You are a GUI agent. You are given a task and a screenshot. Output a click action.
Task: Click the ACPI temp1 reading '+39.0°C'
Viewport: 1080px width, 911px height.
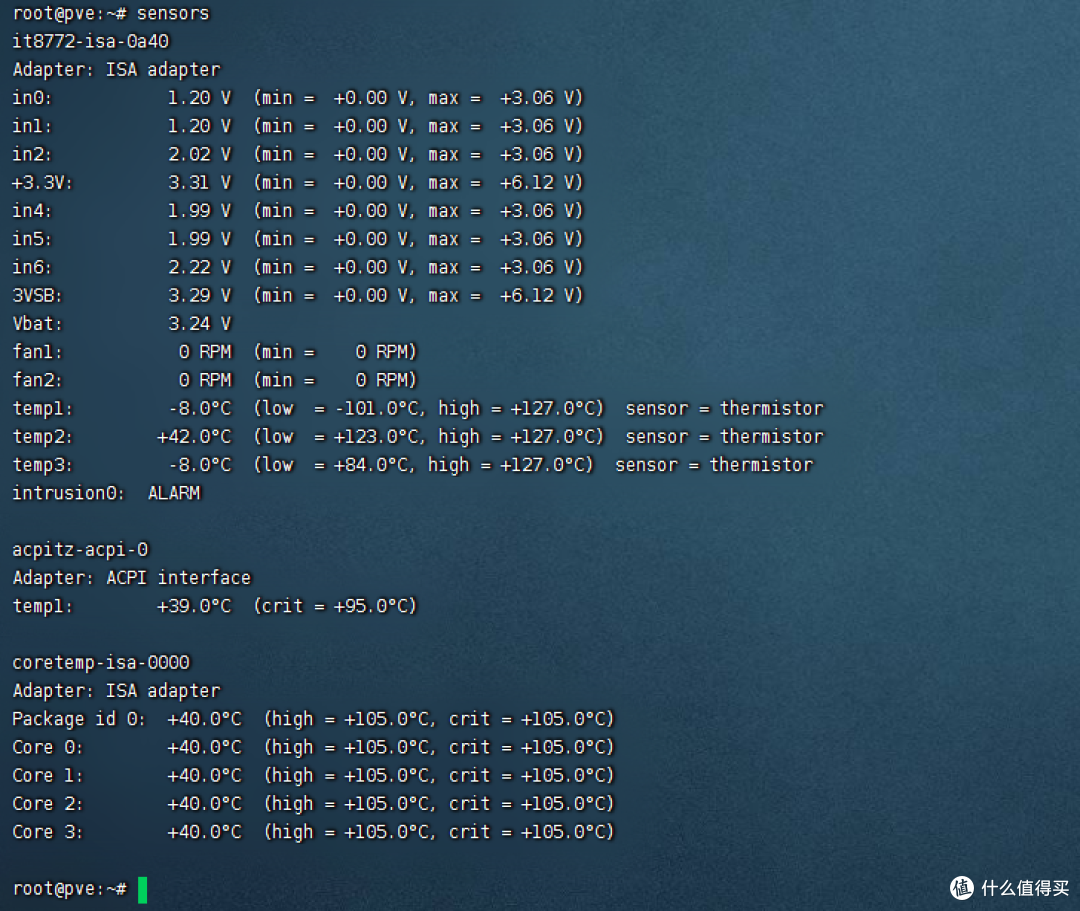[x=194, y=606]
